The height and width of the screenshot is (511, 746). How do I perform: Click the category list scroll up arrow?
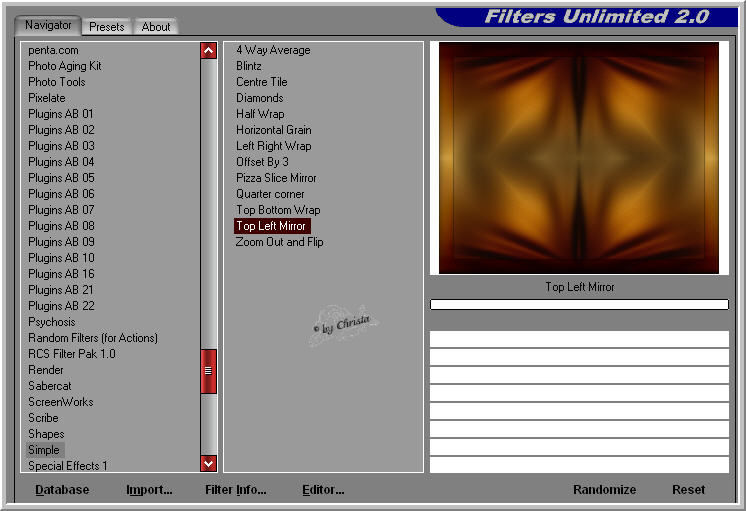[x=208, y=51]
